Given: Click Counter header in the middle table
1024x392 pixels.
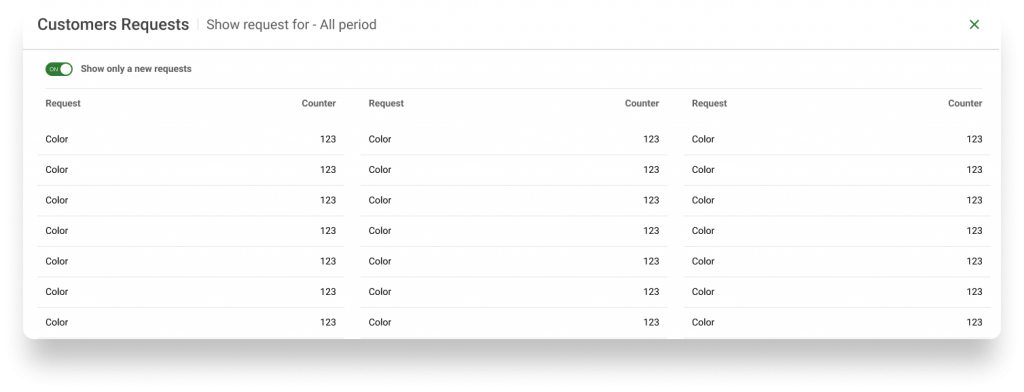Looking at the screenshot, I should [642, 103].
